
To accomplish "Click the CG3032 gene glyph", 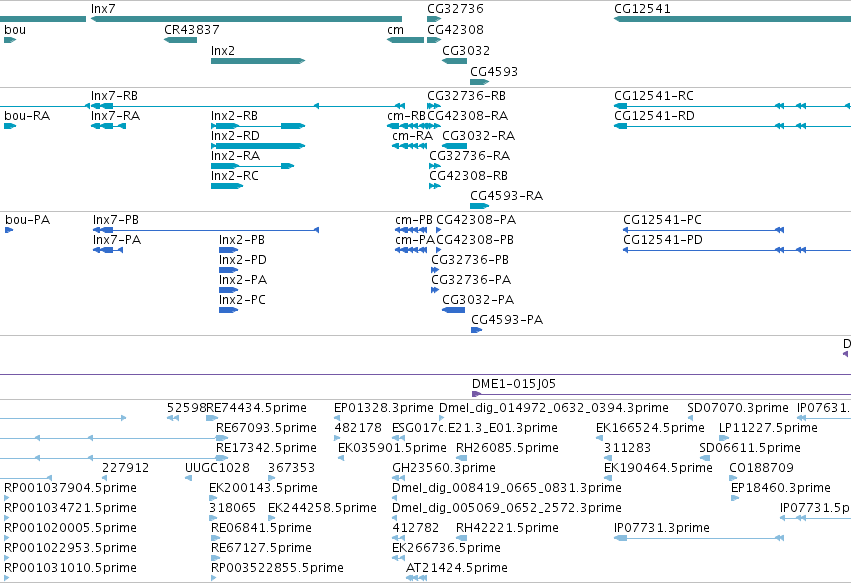I will (x=454, y=61).
